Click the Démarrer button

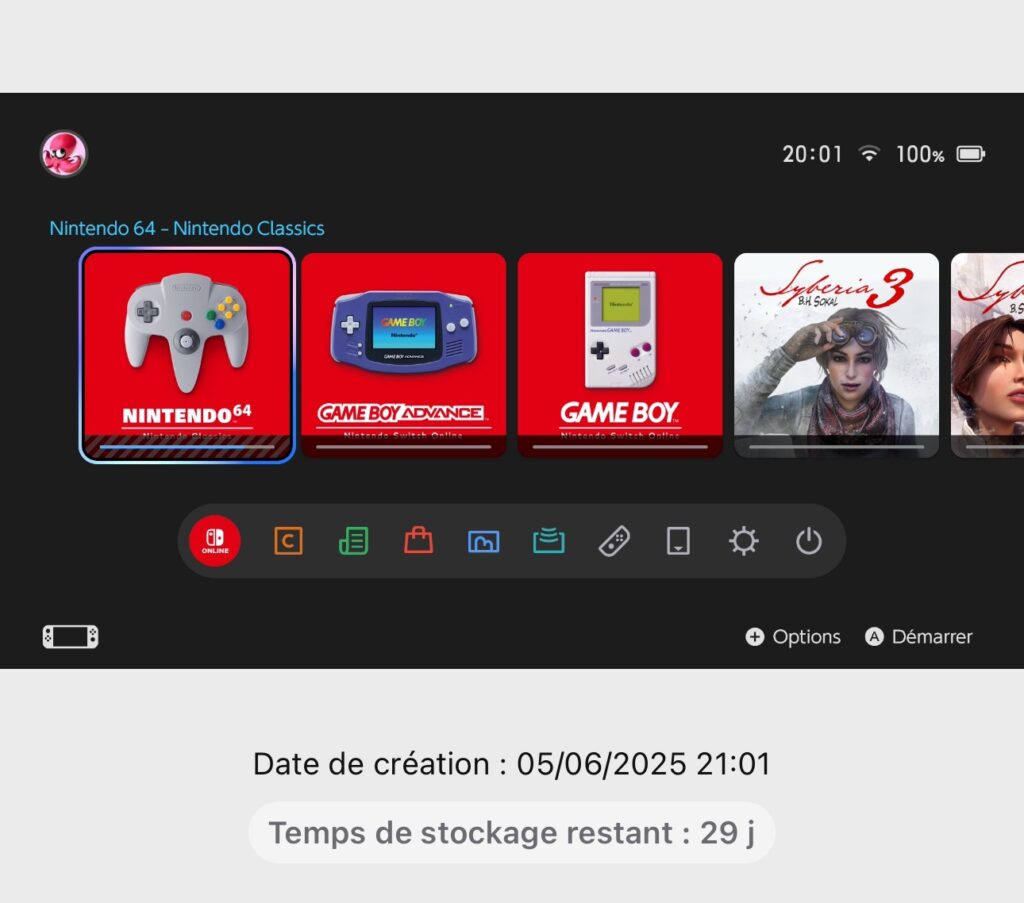pos(918,637)
